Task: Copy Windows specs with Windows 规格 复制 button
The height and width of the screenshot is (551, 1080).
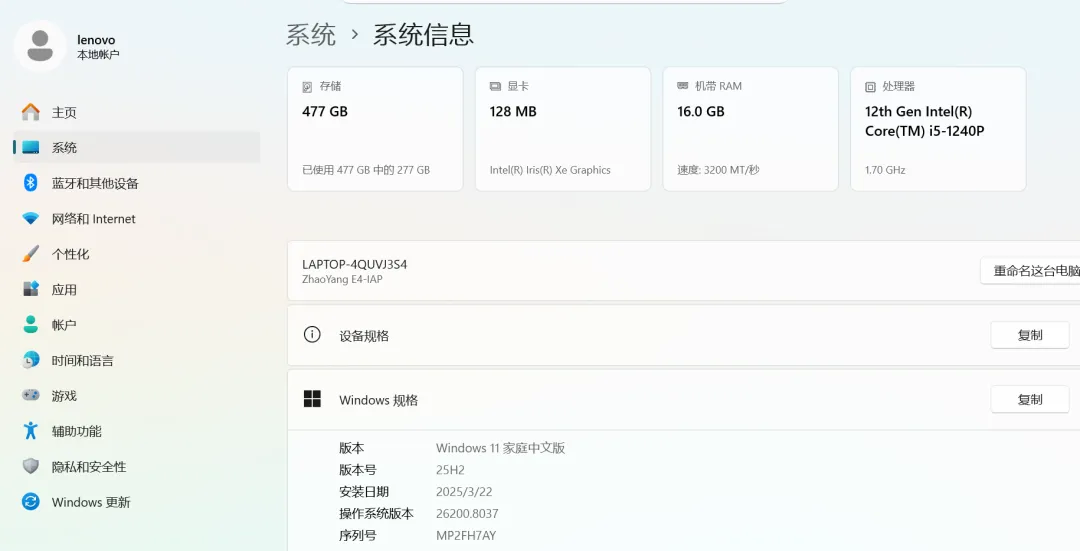Action: coord(1030,399)
